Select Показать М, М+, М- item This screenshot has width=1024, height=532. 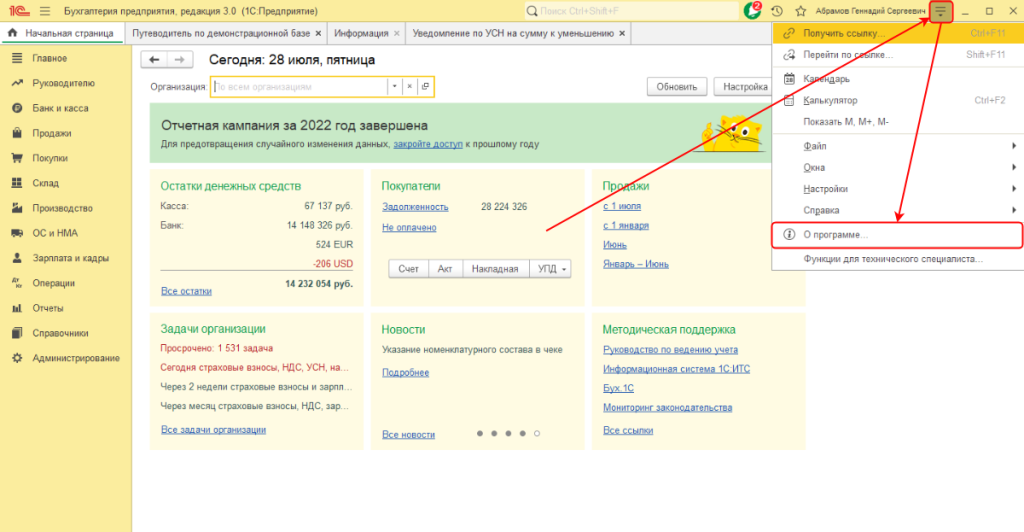pyautogui.click(x=898, y=122)
